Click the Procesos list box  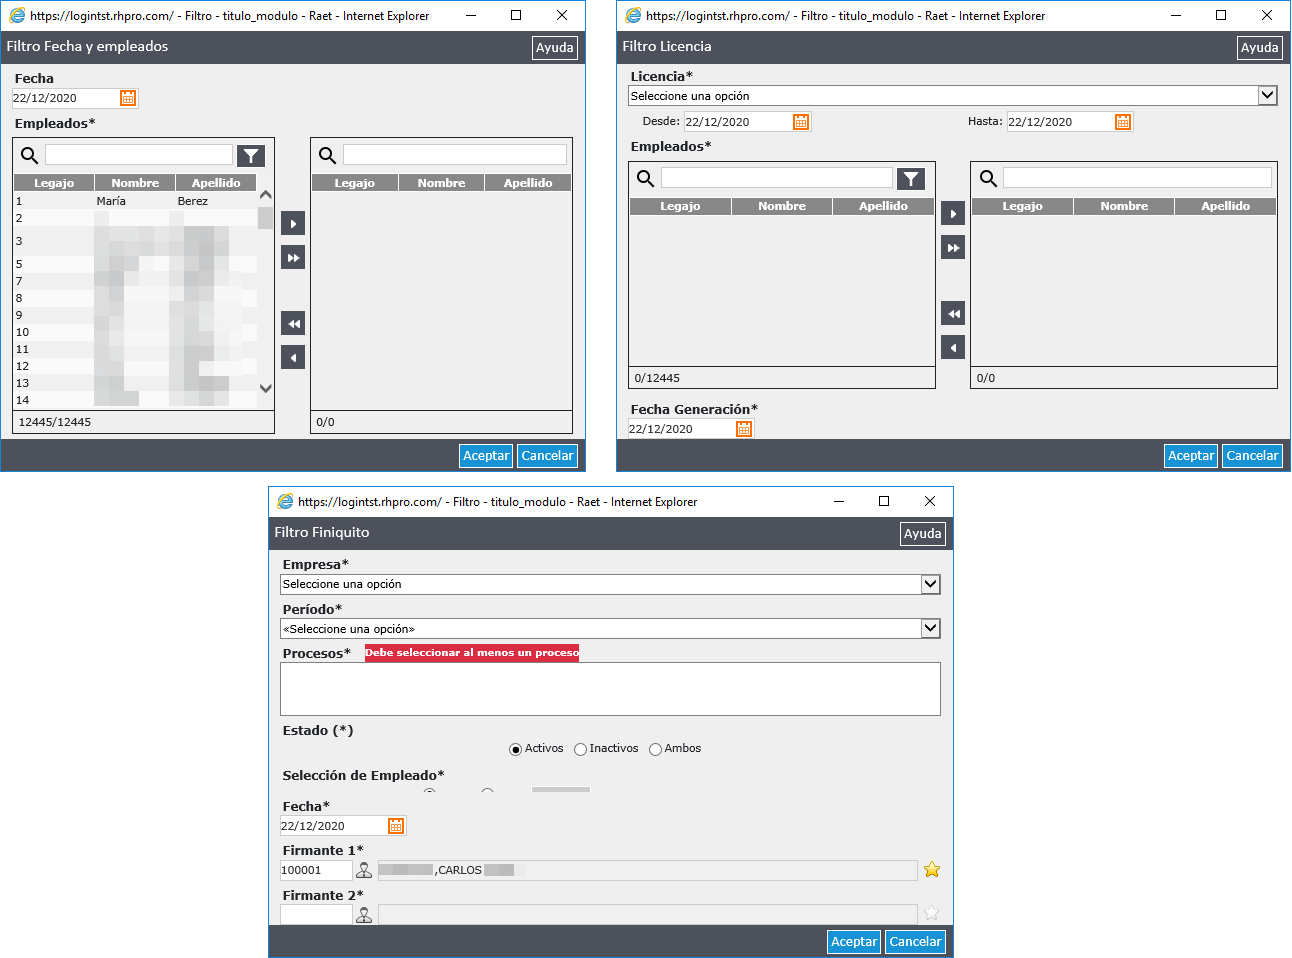coord(610,688)
